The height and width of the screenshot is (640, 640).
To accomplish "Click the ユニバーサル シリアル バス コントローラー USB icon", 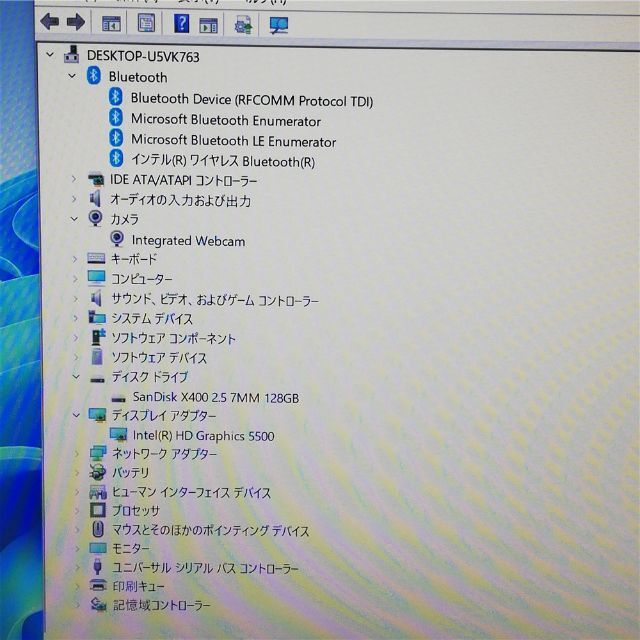I will [x=97, y=567].
